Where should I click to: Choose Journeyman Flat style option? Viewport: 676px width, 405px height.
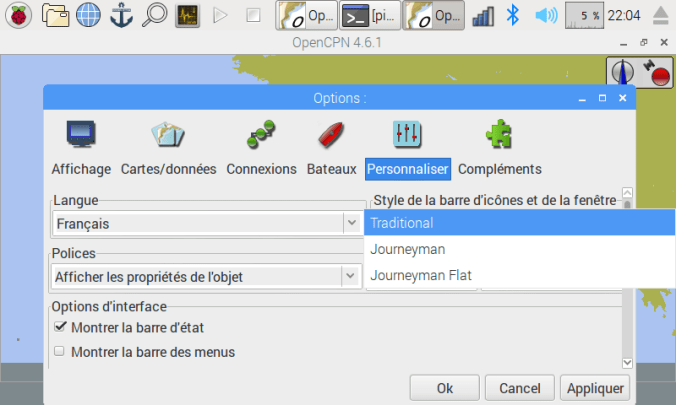pyautogui.click(x=421, y=275)
